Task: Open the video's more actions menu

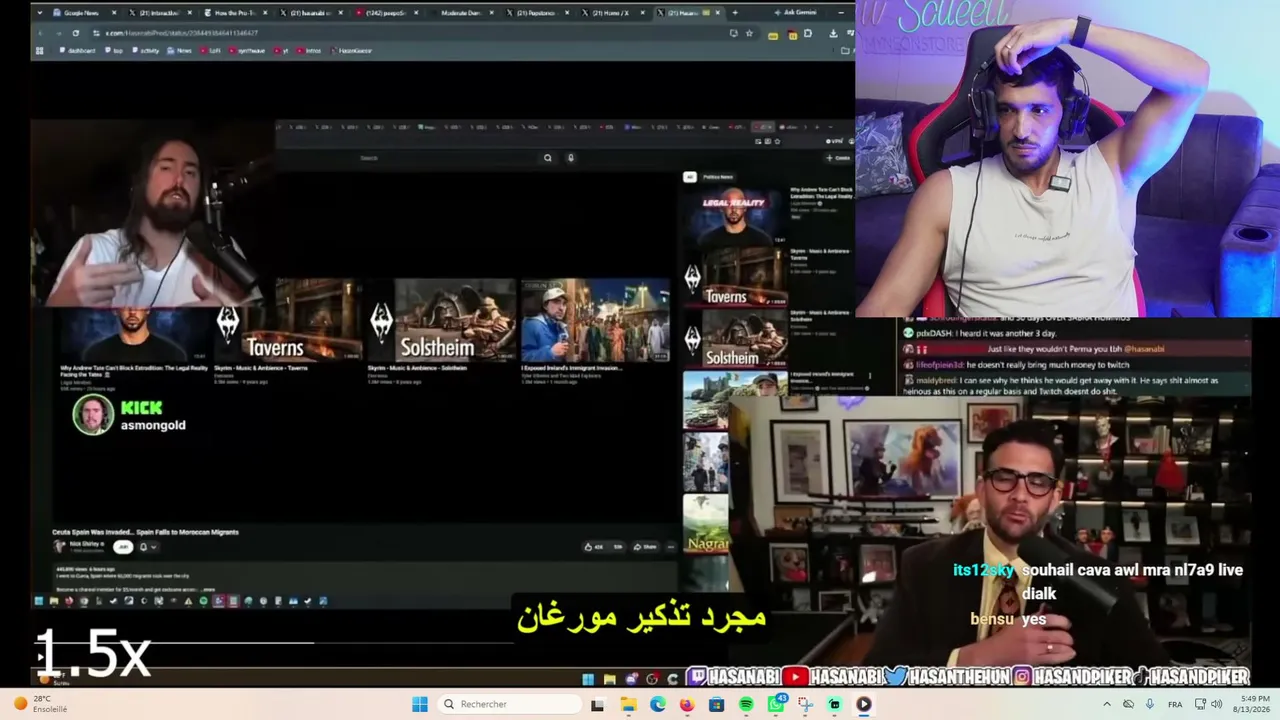Action: tap(671, 547)
